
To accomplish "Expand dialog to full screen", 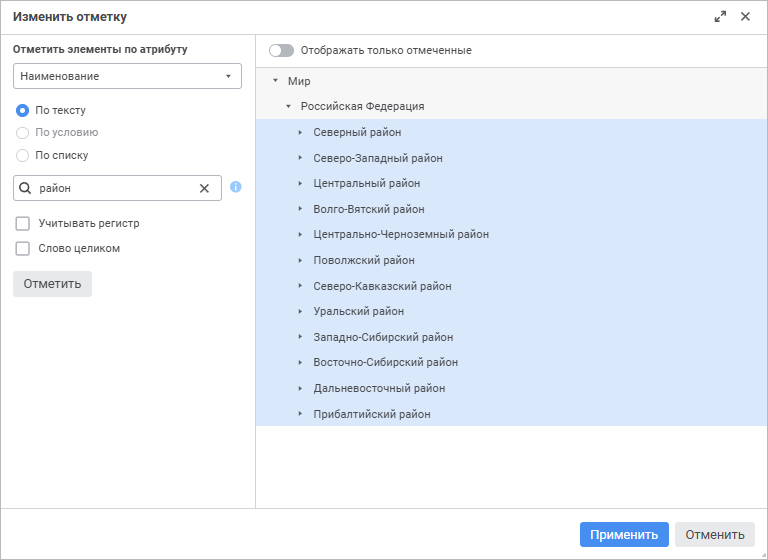I will [720, 17].
